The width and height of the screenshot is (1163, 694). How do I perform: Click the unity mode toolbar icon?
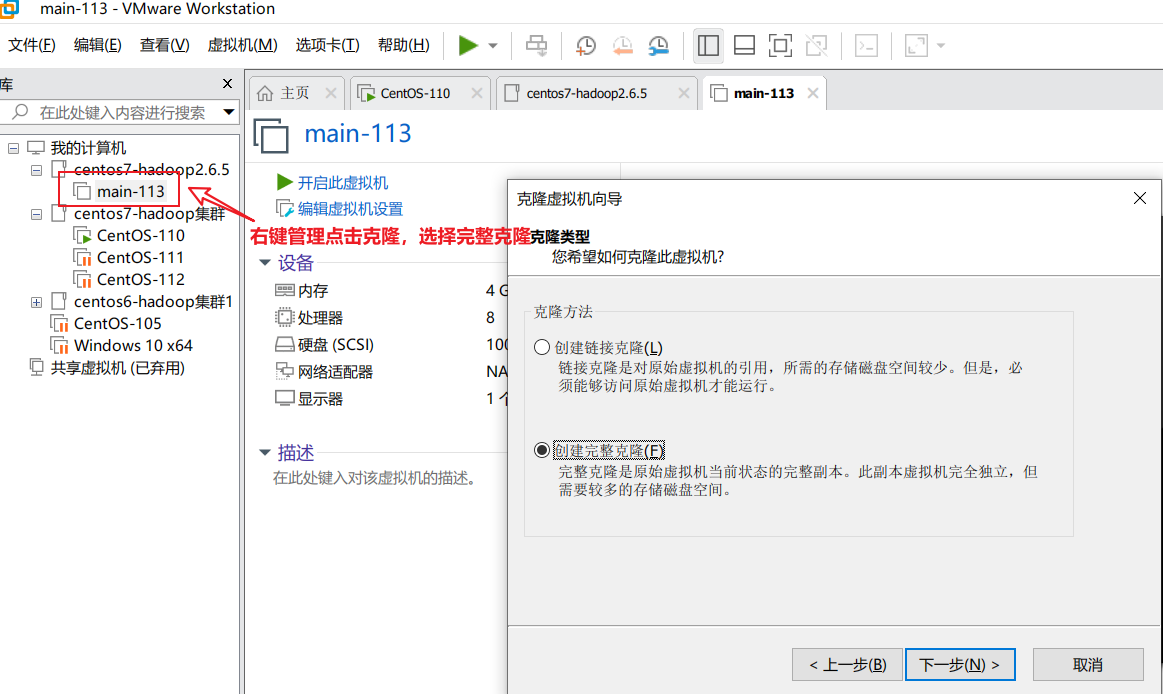[817, 46]
